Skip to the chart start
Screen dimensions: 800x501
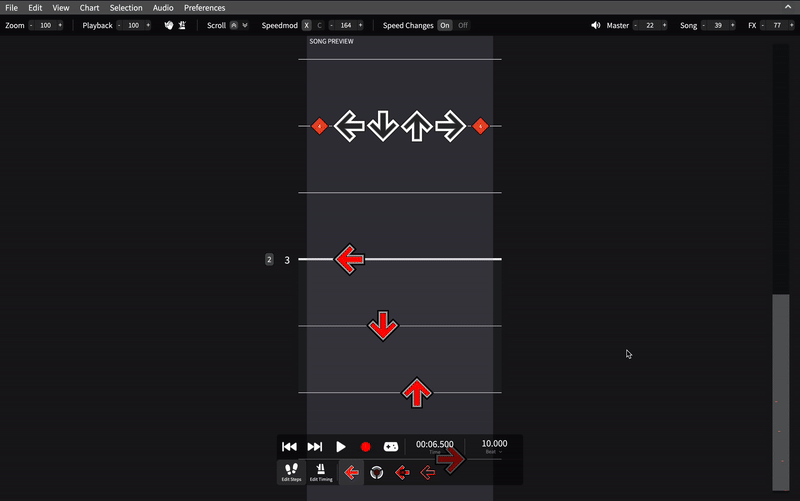(x=289, y=447)
